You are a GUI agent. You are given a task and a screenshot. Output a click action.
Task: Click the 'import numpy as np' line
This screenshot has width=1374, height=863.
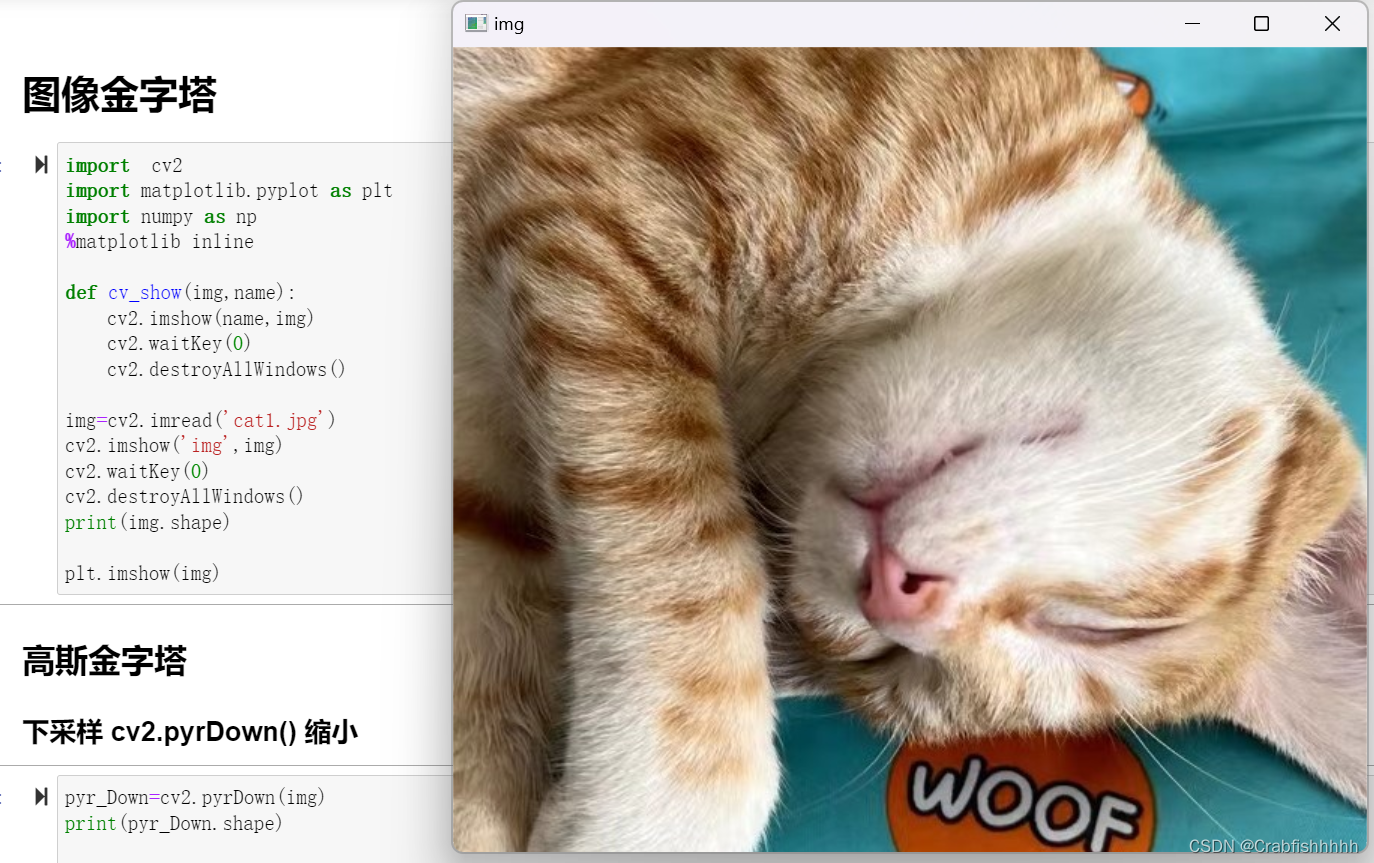pos(161,217)
